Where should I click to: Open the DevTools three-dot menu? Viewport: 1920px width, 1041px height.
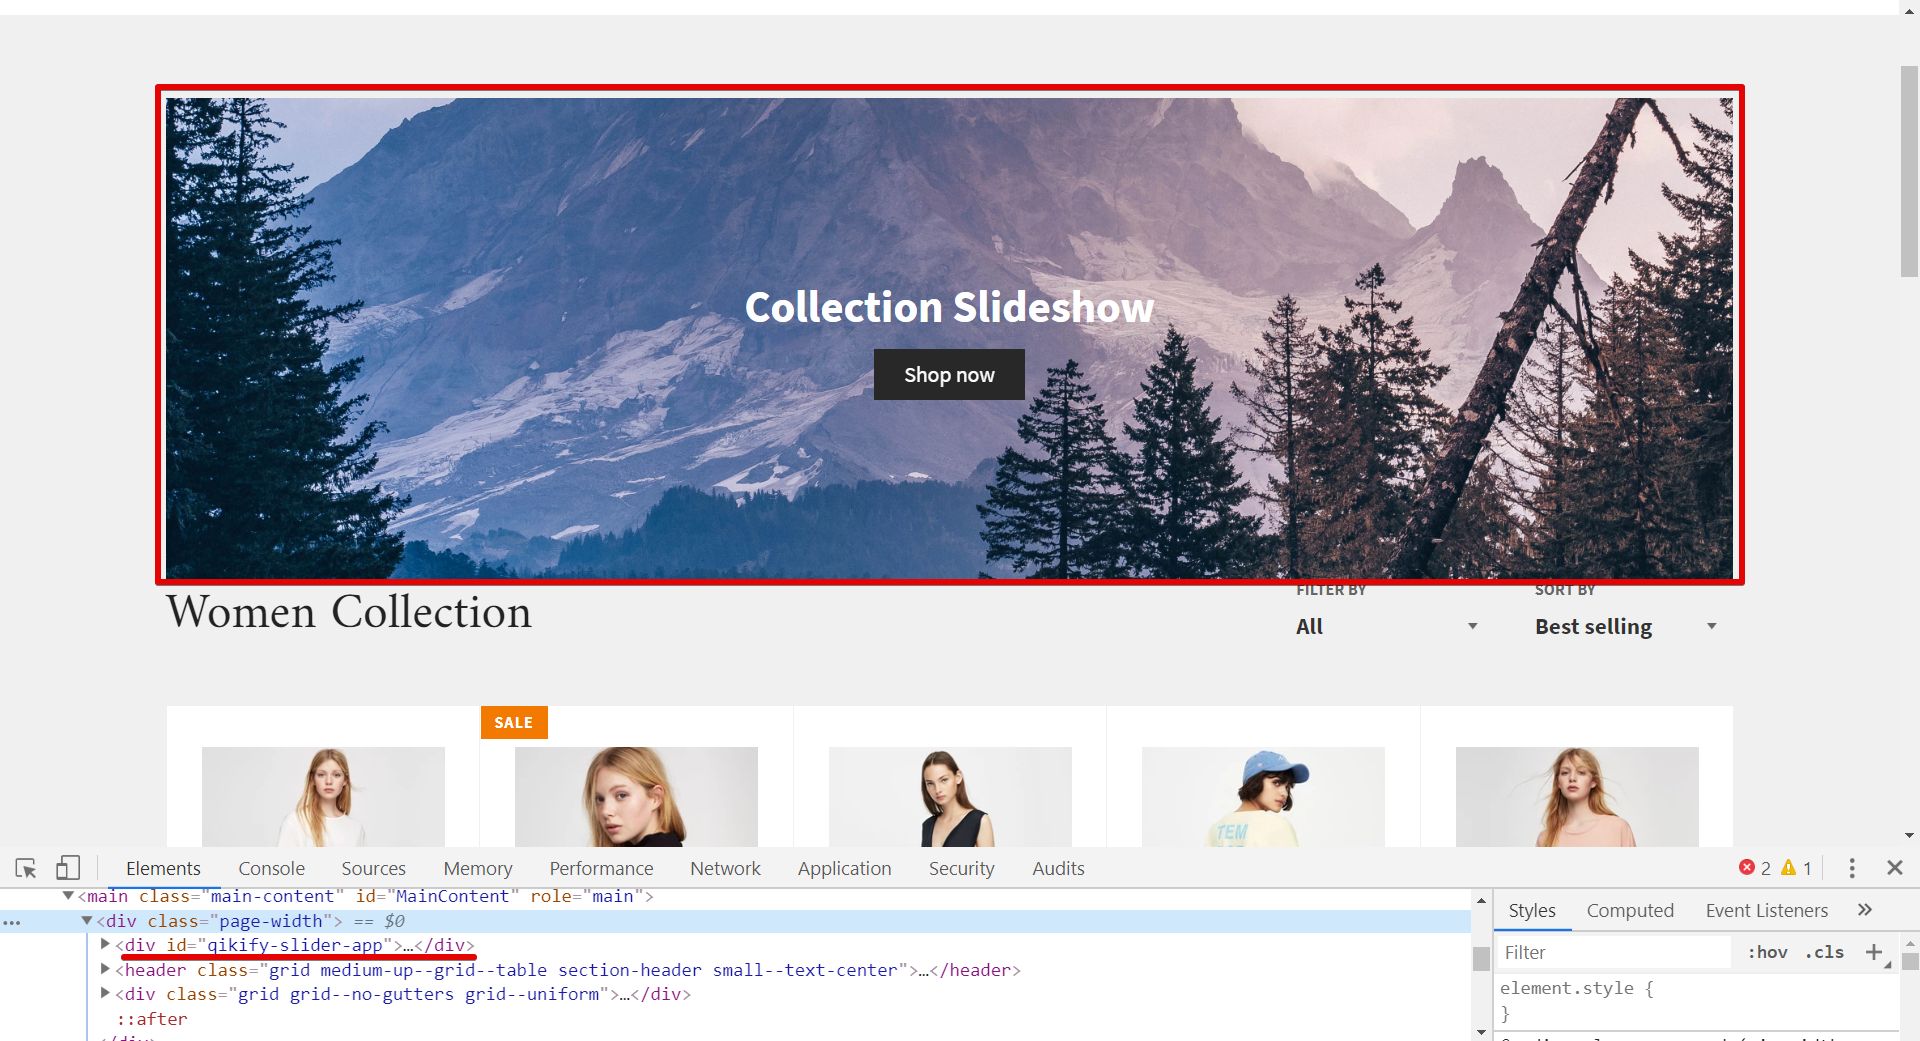[x=1852, y=868]
